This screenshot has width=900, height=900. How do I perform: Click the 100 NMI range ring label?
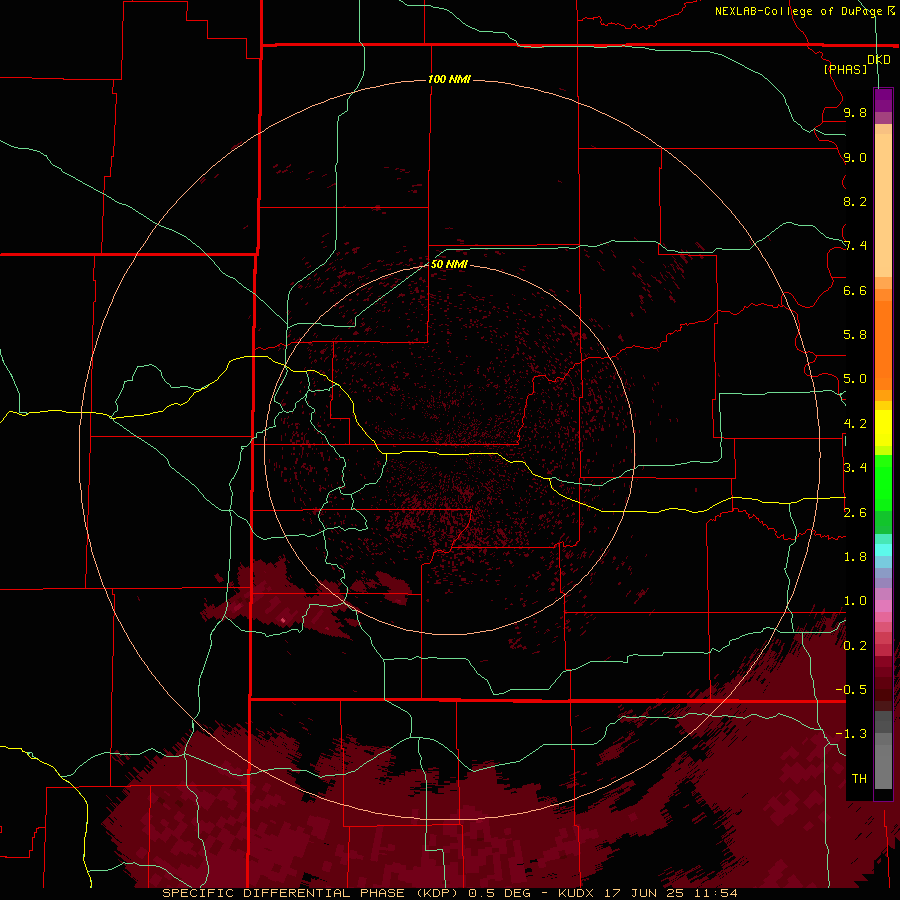[449, 79]
